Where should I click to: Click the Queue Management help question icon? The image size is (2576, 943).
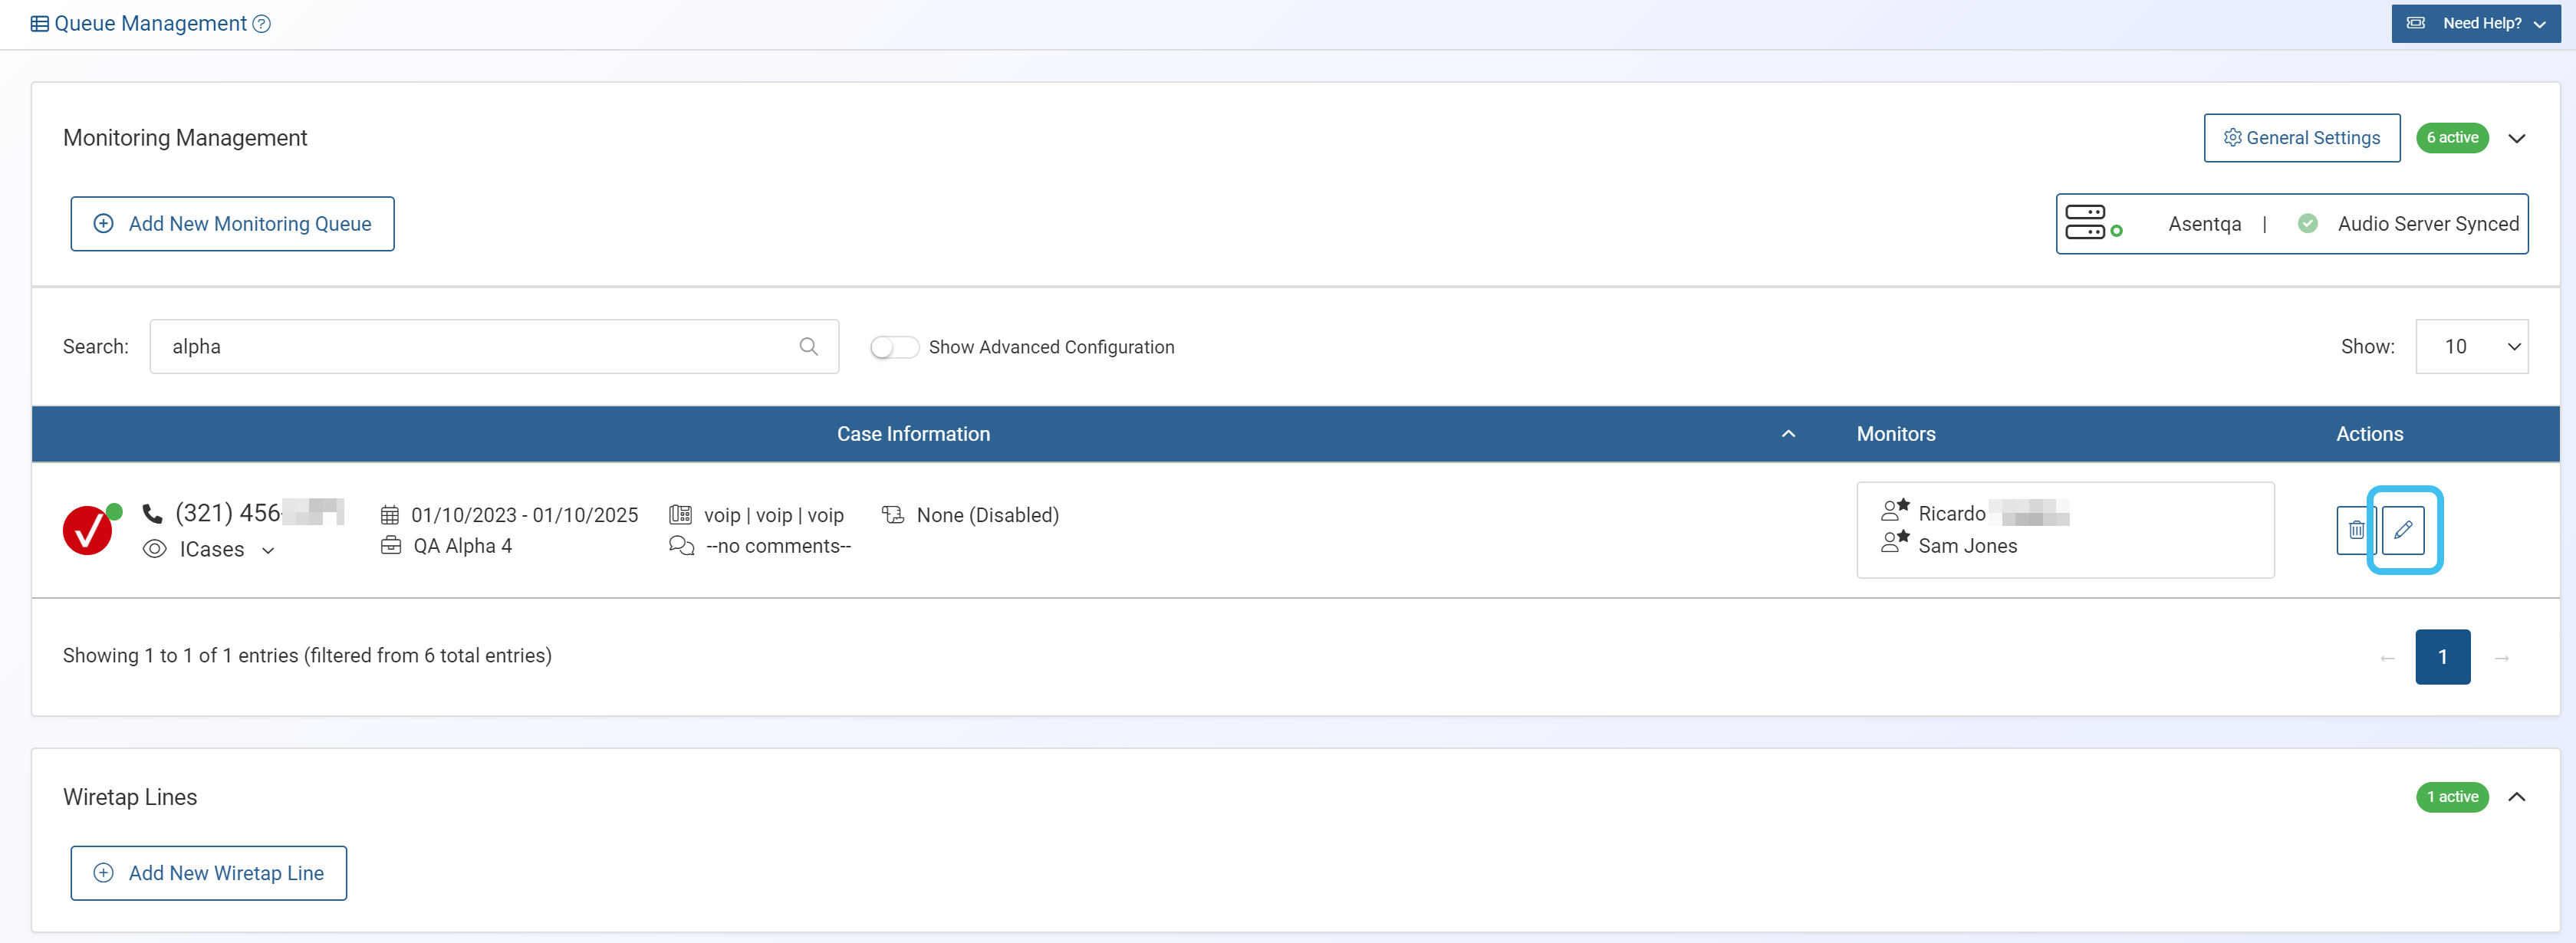coord(262,24)
